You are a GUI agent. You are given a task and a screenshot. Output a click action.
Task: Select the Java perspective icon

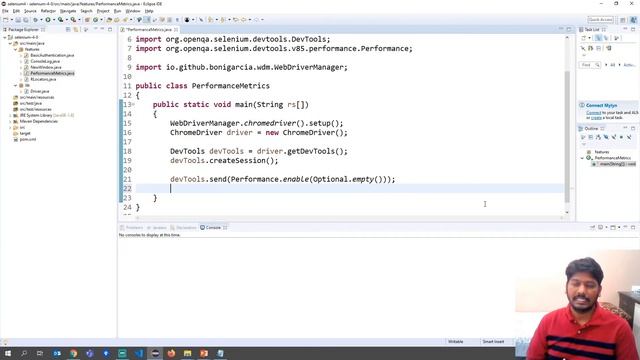coord(633,20)
